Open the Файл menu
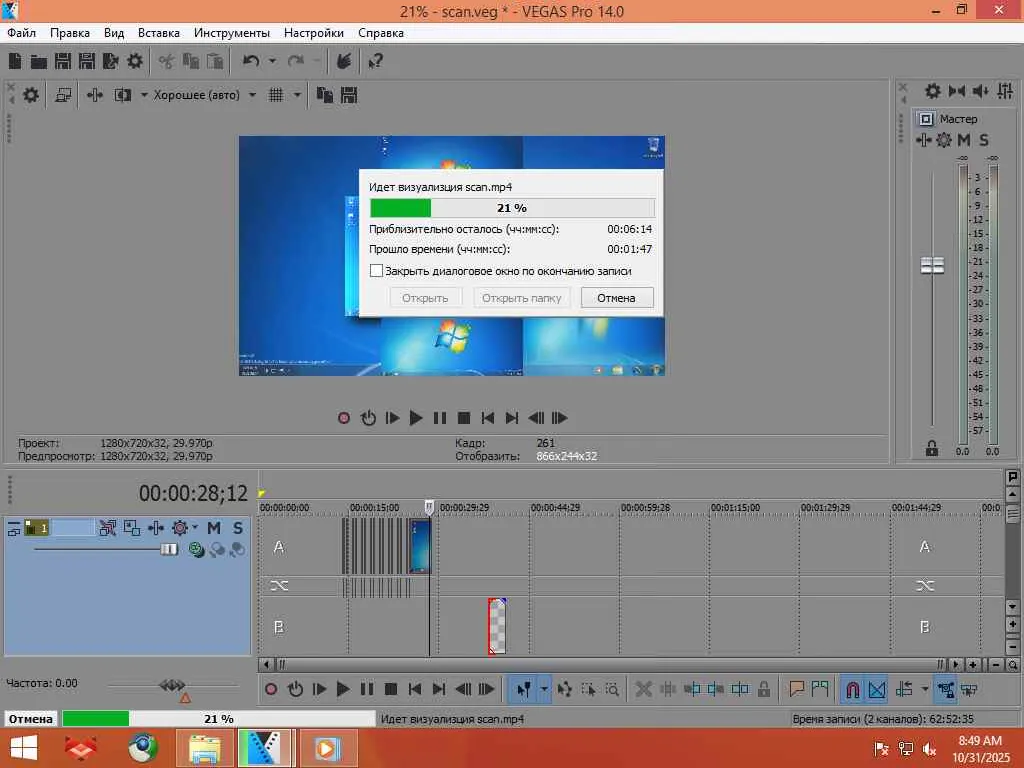This screenshot has height=768, width=1024. [x=22, y=33]
